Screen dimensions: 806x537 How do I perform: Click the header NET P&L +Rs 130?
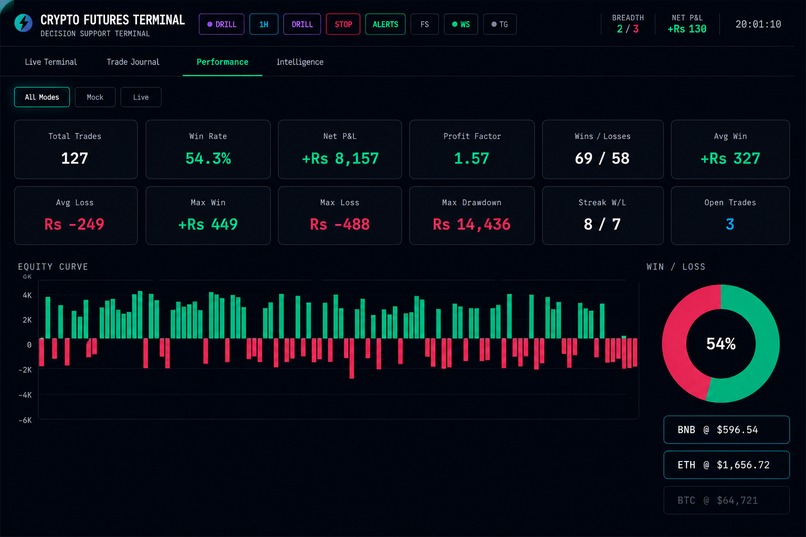687,24
